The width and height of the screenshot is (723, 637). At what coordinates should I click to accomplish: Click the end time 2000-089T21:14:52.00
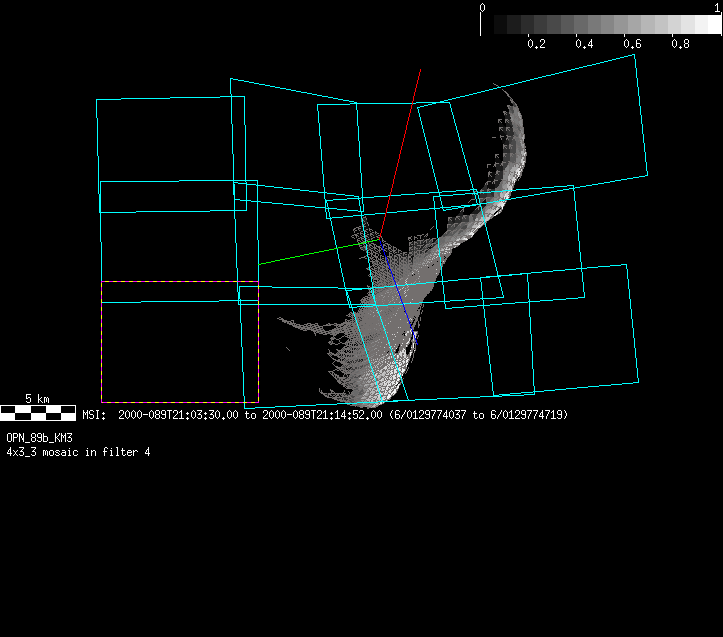[x=322, y=415]
